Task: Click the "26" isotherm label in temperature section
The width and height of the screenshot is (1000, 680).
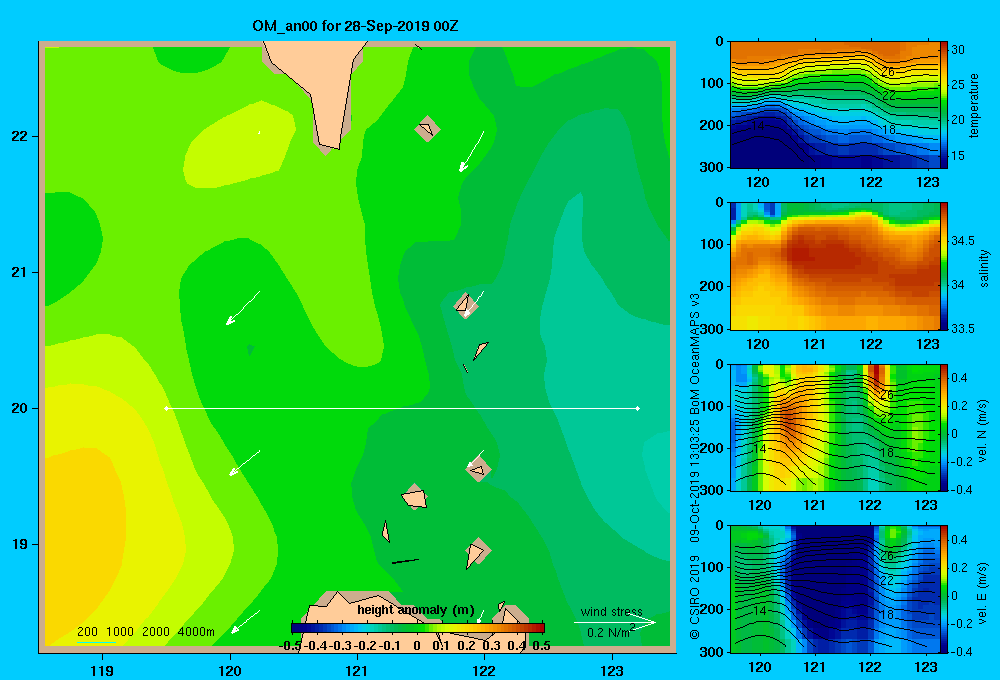Action: tap(888, 72)
